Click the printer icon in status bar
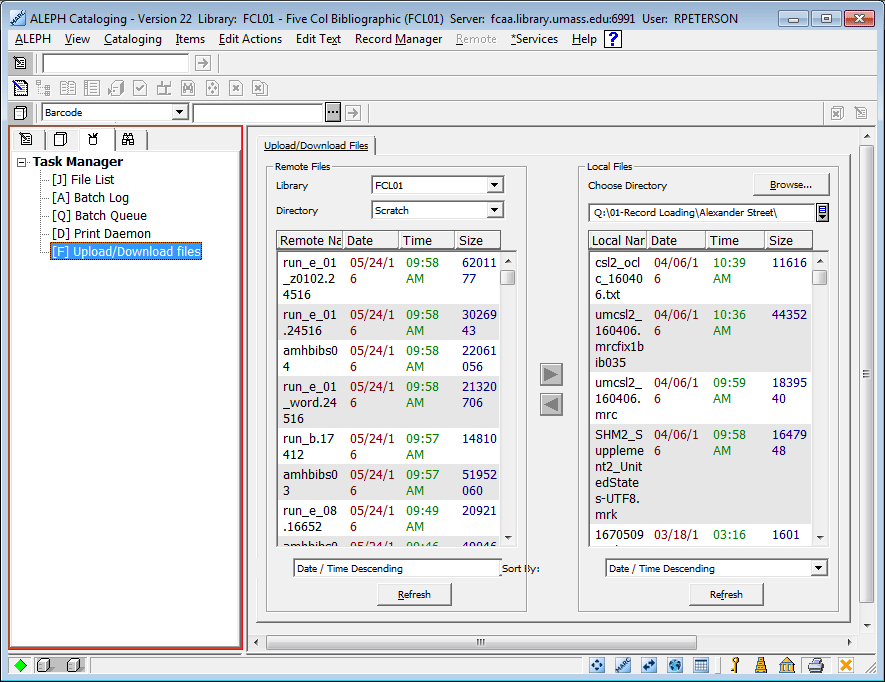The width and height of the screenshot is (885, 682). (816, 665)
